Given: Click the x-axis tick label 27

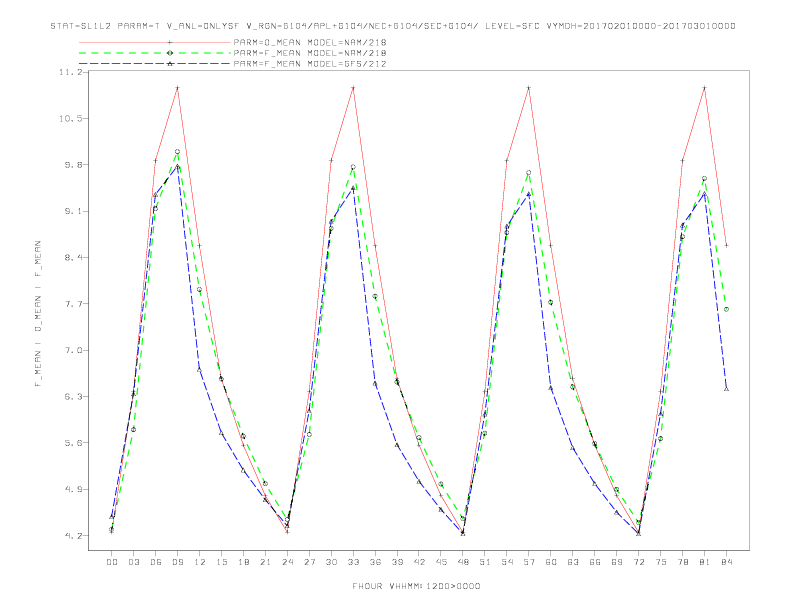Looking at the screenshot, I should 310,562.
